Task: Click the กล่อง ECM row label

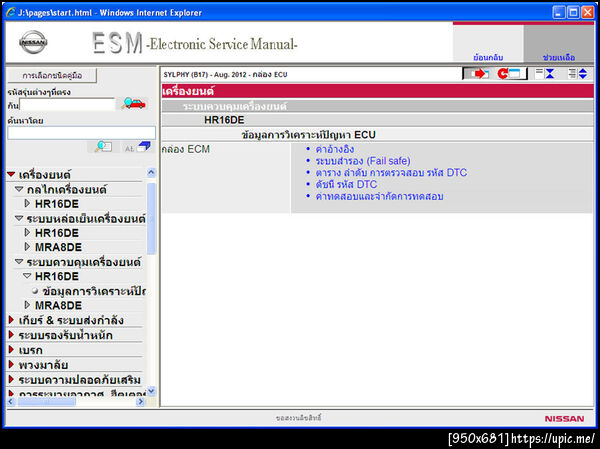Action: 186,149
